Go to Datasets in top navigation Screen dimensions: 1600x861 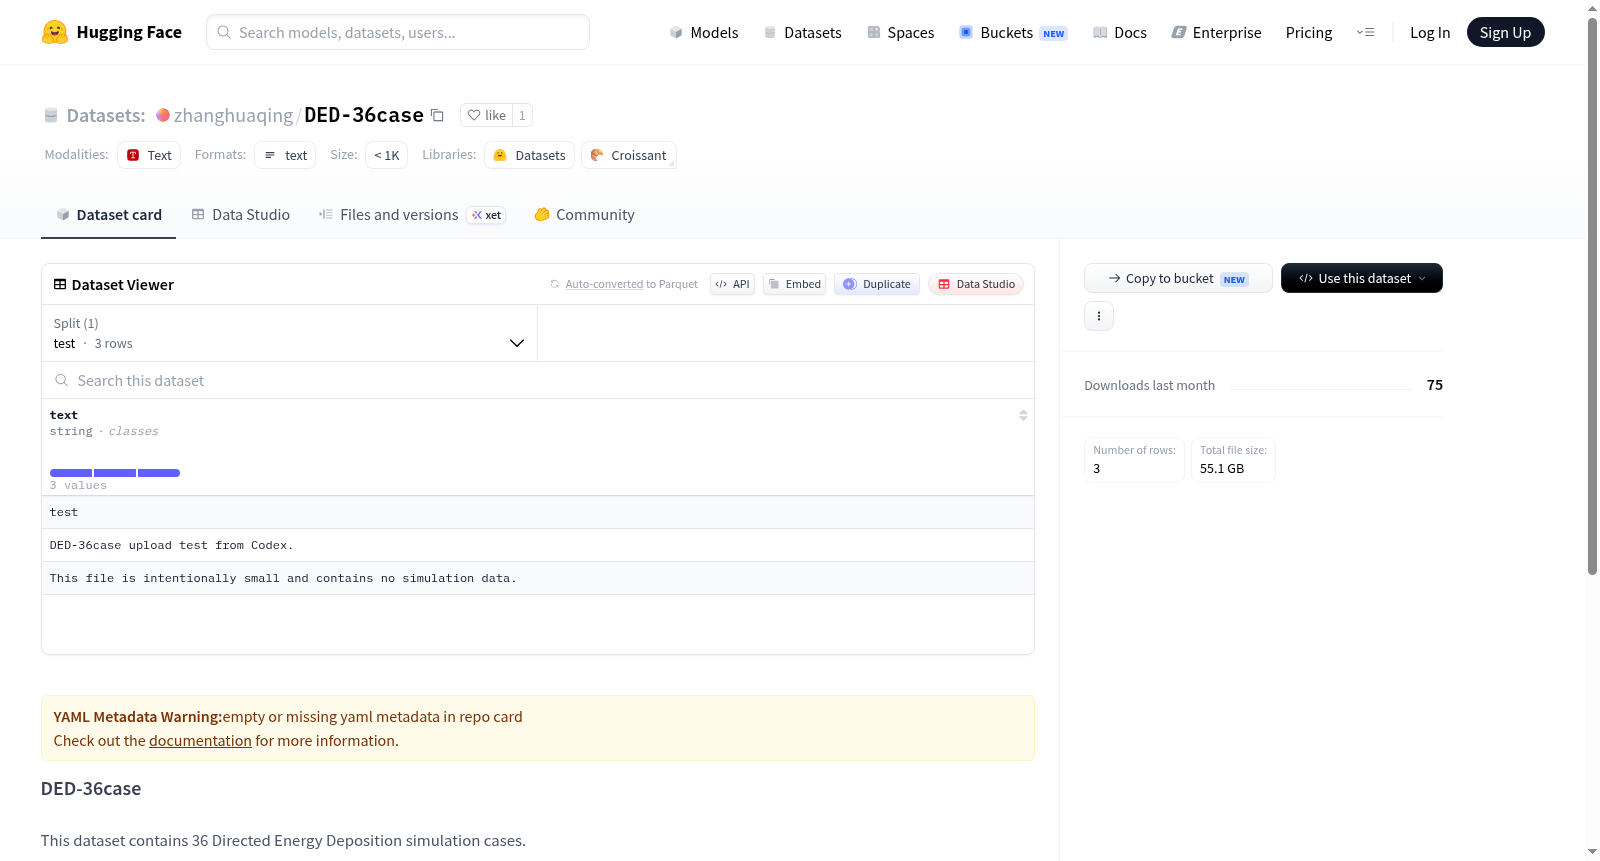802,32
